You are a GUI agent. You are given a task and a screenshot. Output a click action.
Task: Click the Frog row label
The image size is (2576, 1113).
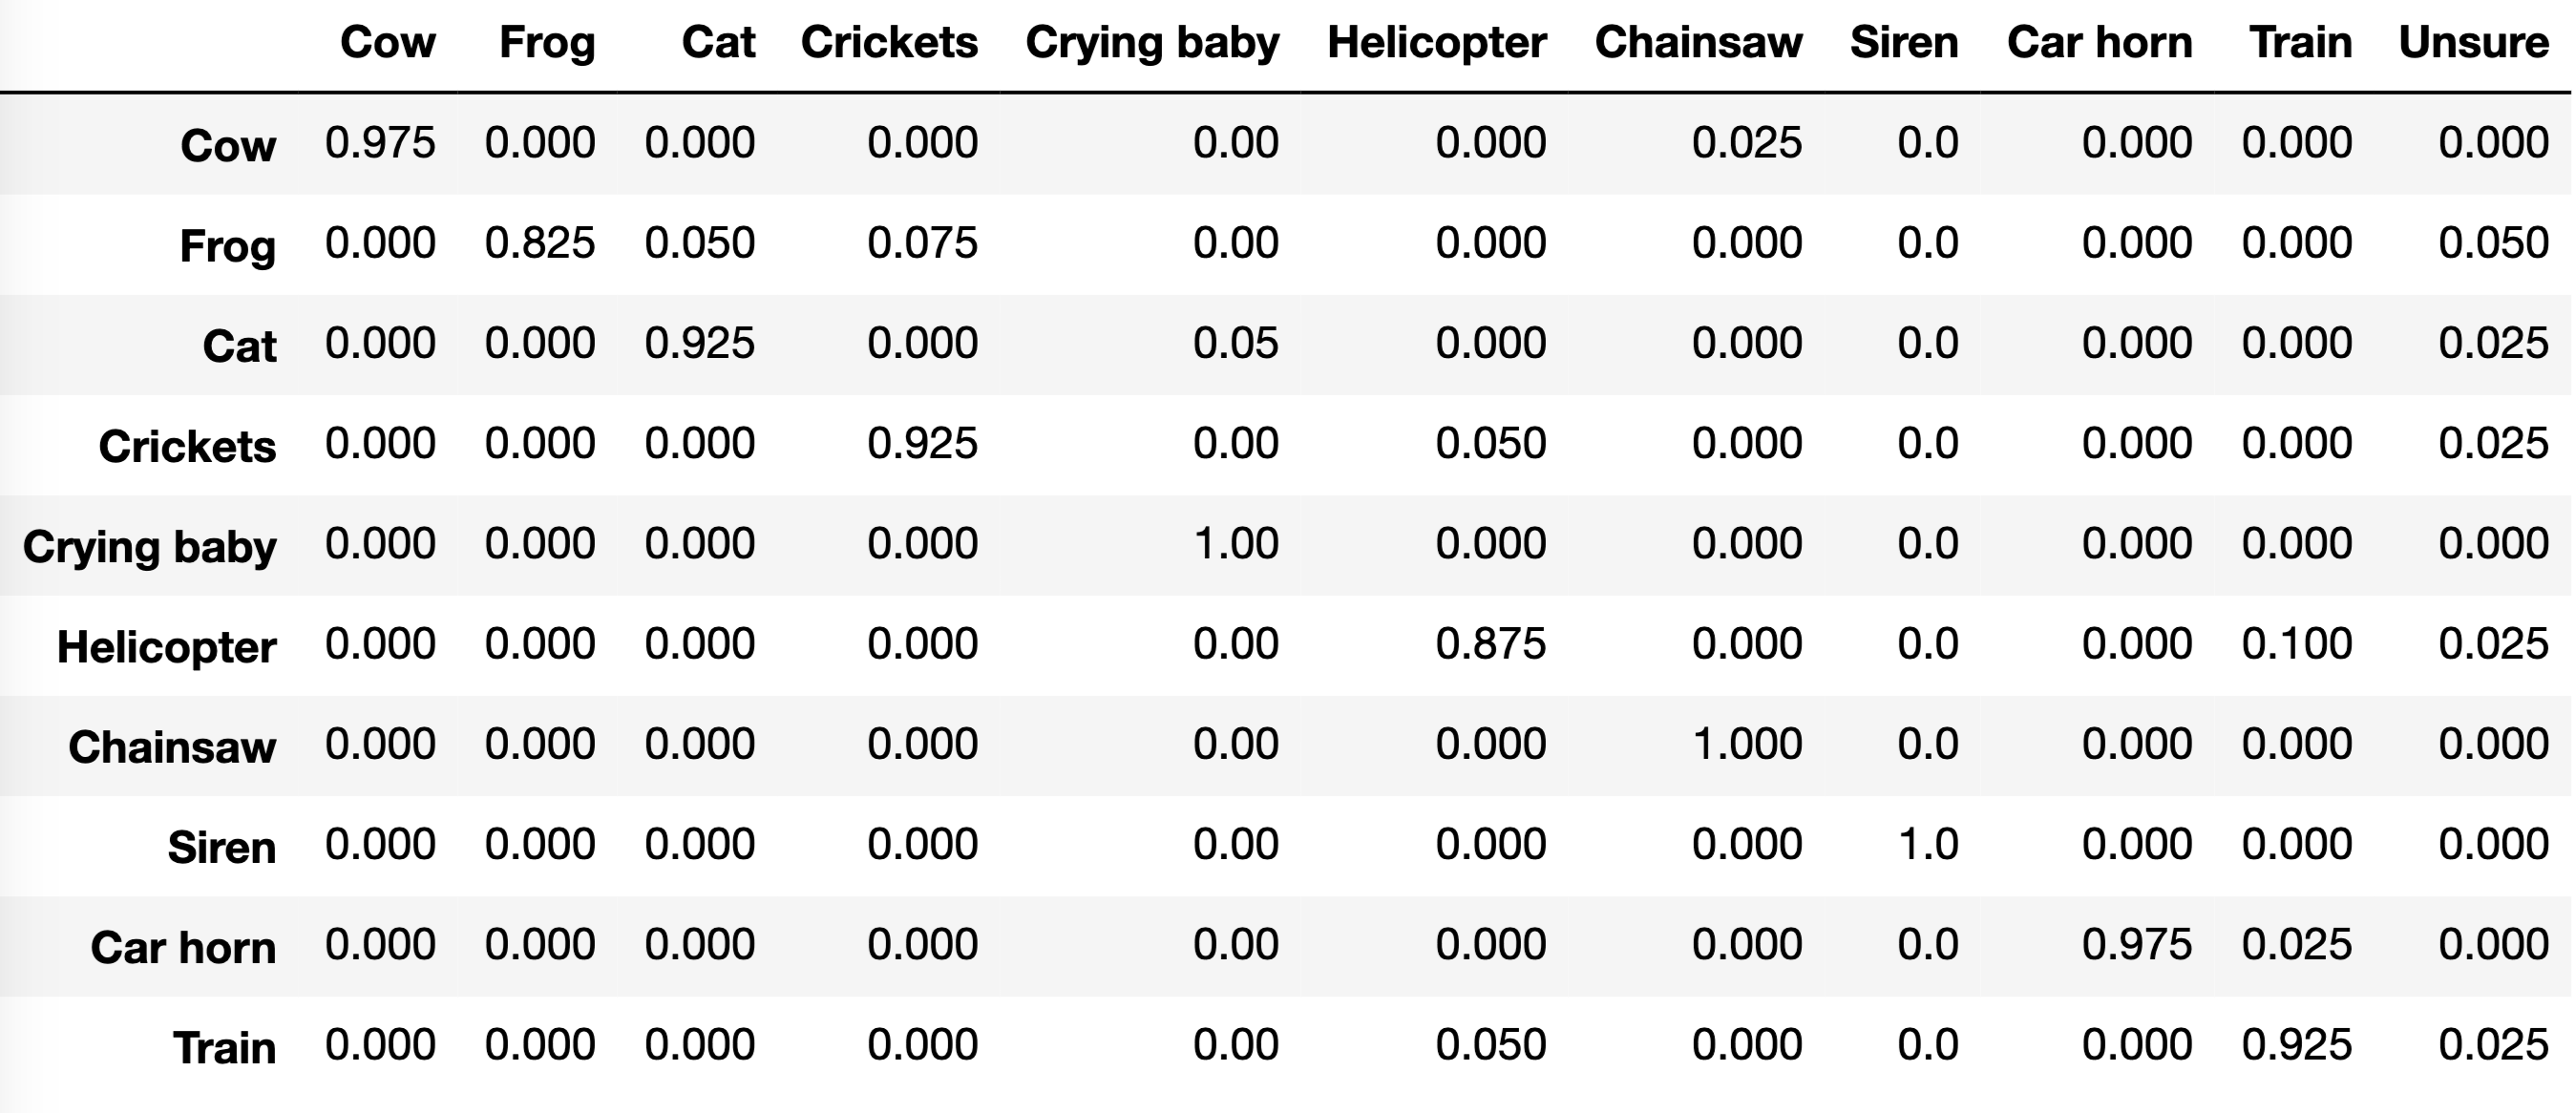click(x=227, y=246)
